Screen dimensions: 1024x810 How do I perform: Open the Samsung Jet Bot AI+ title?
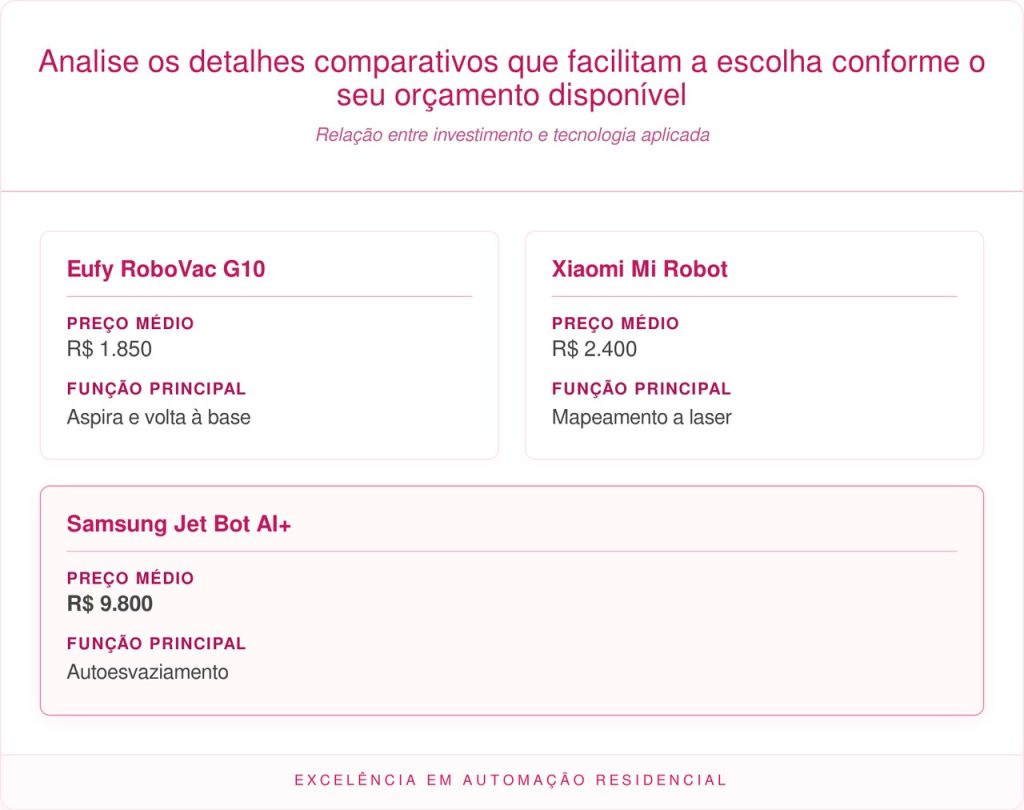[x=179, y=524]
